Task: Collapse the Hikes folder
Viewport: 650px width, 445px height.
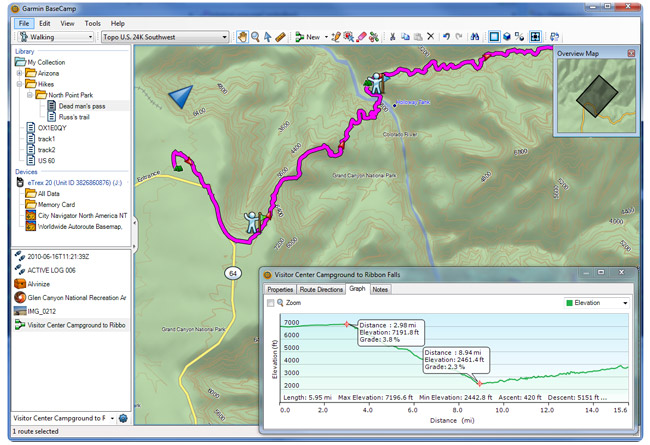Action: click(19, 84)
